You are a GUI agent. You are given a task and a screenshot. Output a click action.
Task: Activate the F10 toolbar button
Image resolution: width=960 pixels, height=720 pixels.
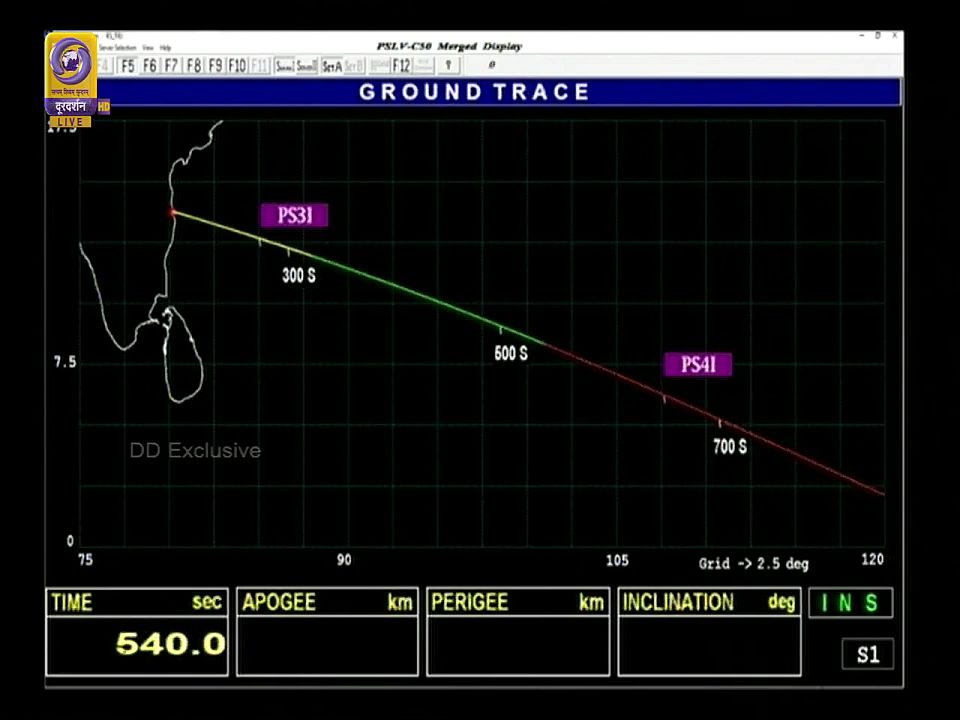(237, 66)
